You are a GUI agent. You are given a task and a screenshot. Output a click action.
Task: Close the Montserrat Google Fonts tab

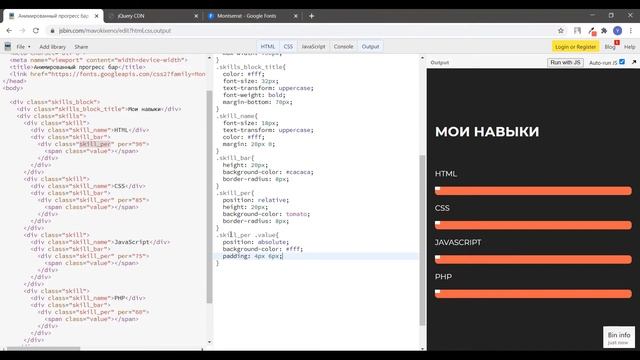coord(296,16)
